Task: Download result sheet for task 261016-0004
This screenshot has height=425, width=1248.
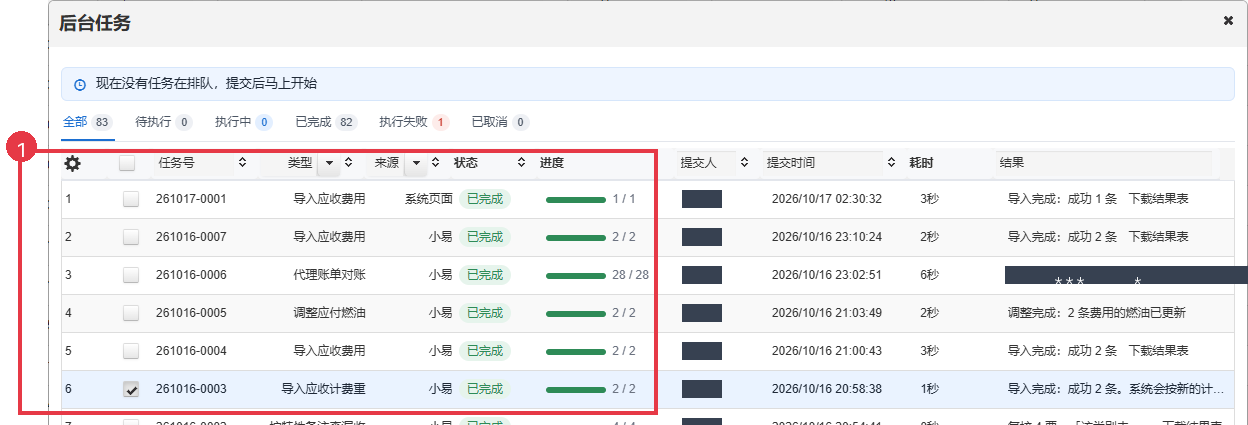Action: [1158, 351]
